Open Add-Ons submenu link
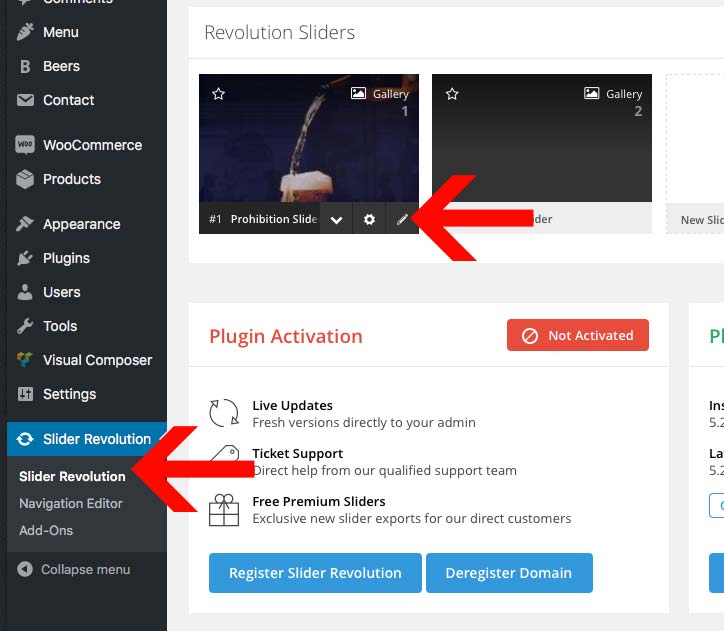 coord(46,530)
